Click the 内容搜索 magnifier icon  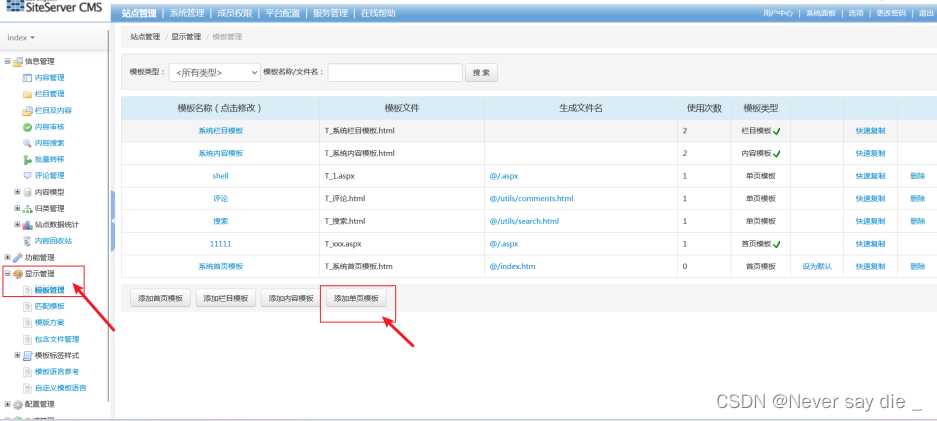click(27, 143)
